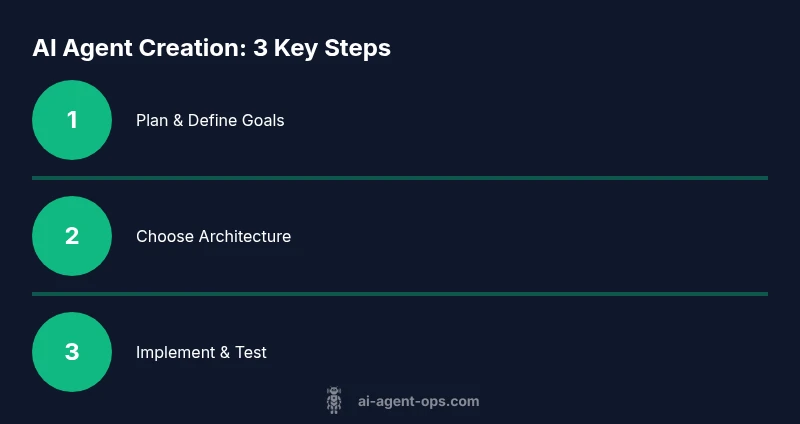
Task: Select the "Plan & Define Goals" step label
Action: (x=210, y=120)
